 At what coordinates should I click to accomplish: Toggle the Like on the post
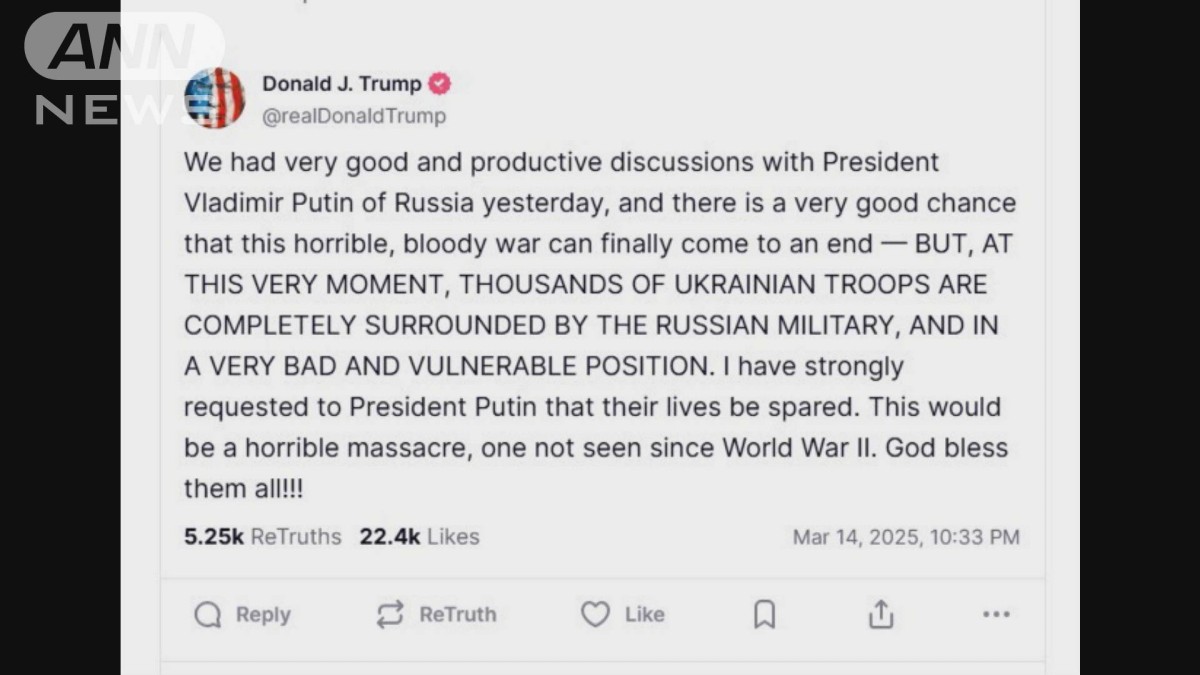(622, 614)
